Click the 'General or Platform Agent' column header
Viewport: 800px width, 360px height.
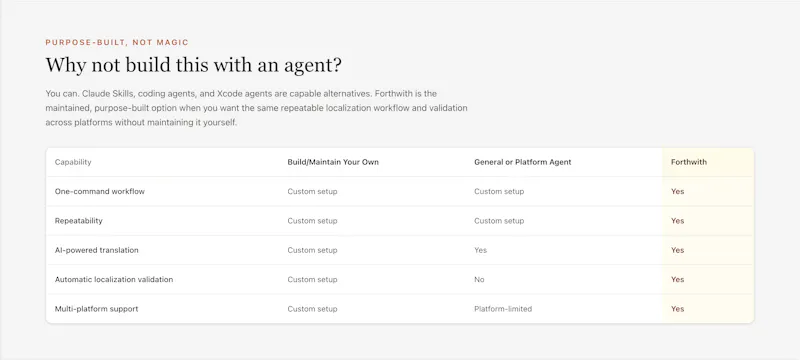[522, 162]
